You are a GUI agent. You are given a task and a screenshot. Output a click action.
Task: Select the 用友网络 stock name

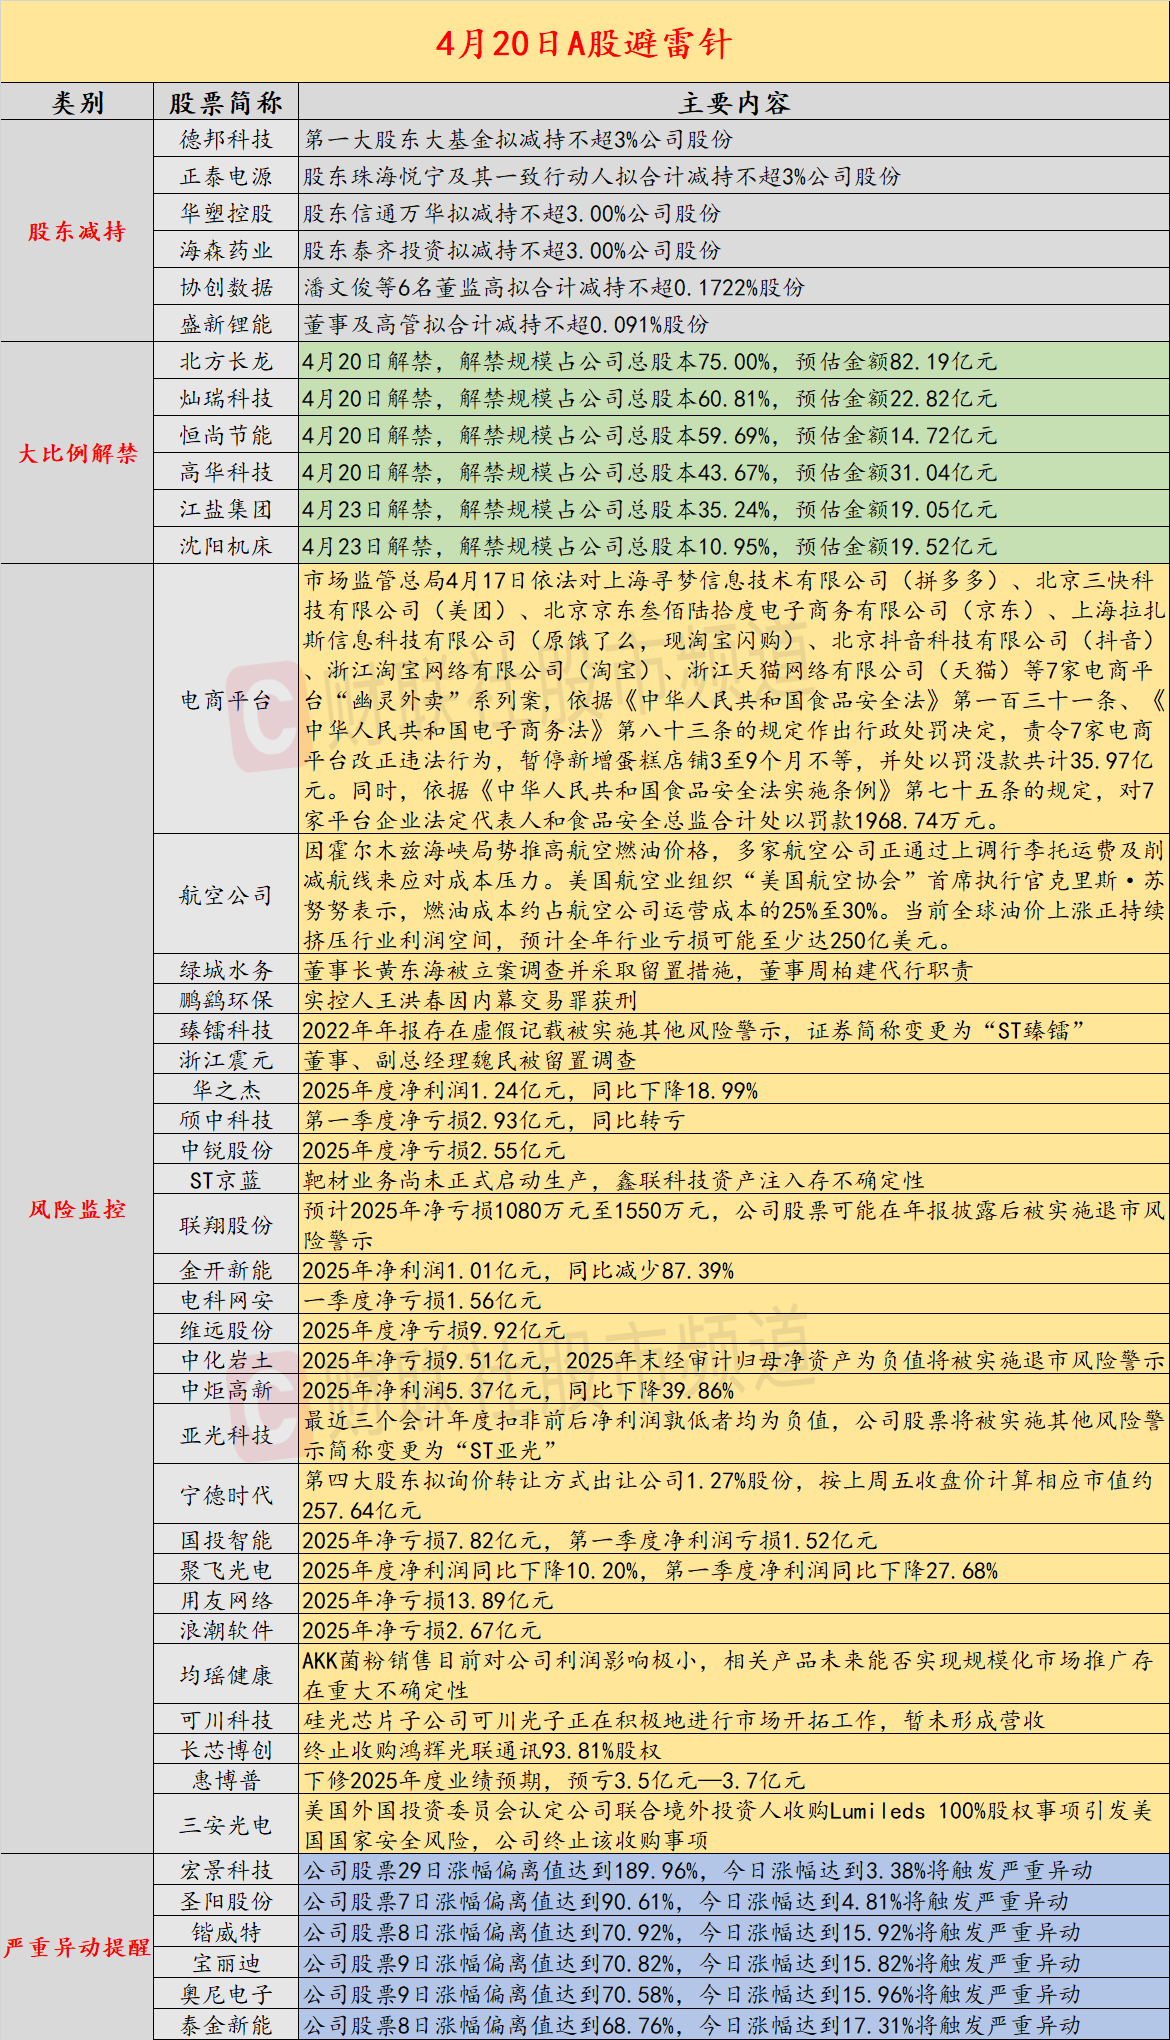point(226,1601)
